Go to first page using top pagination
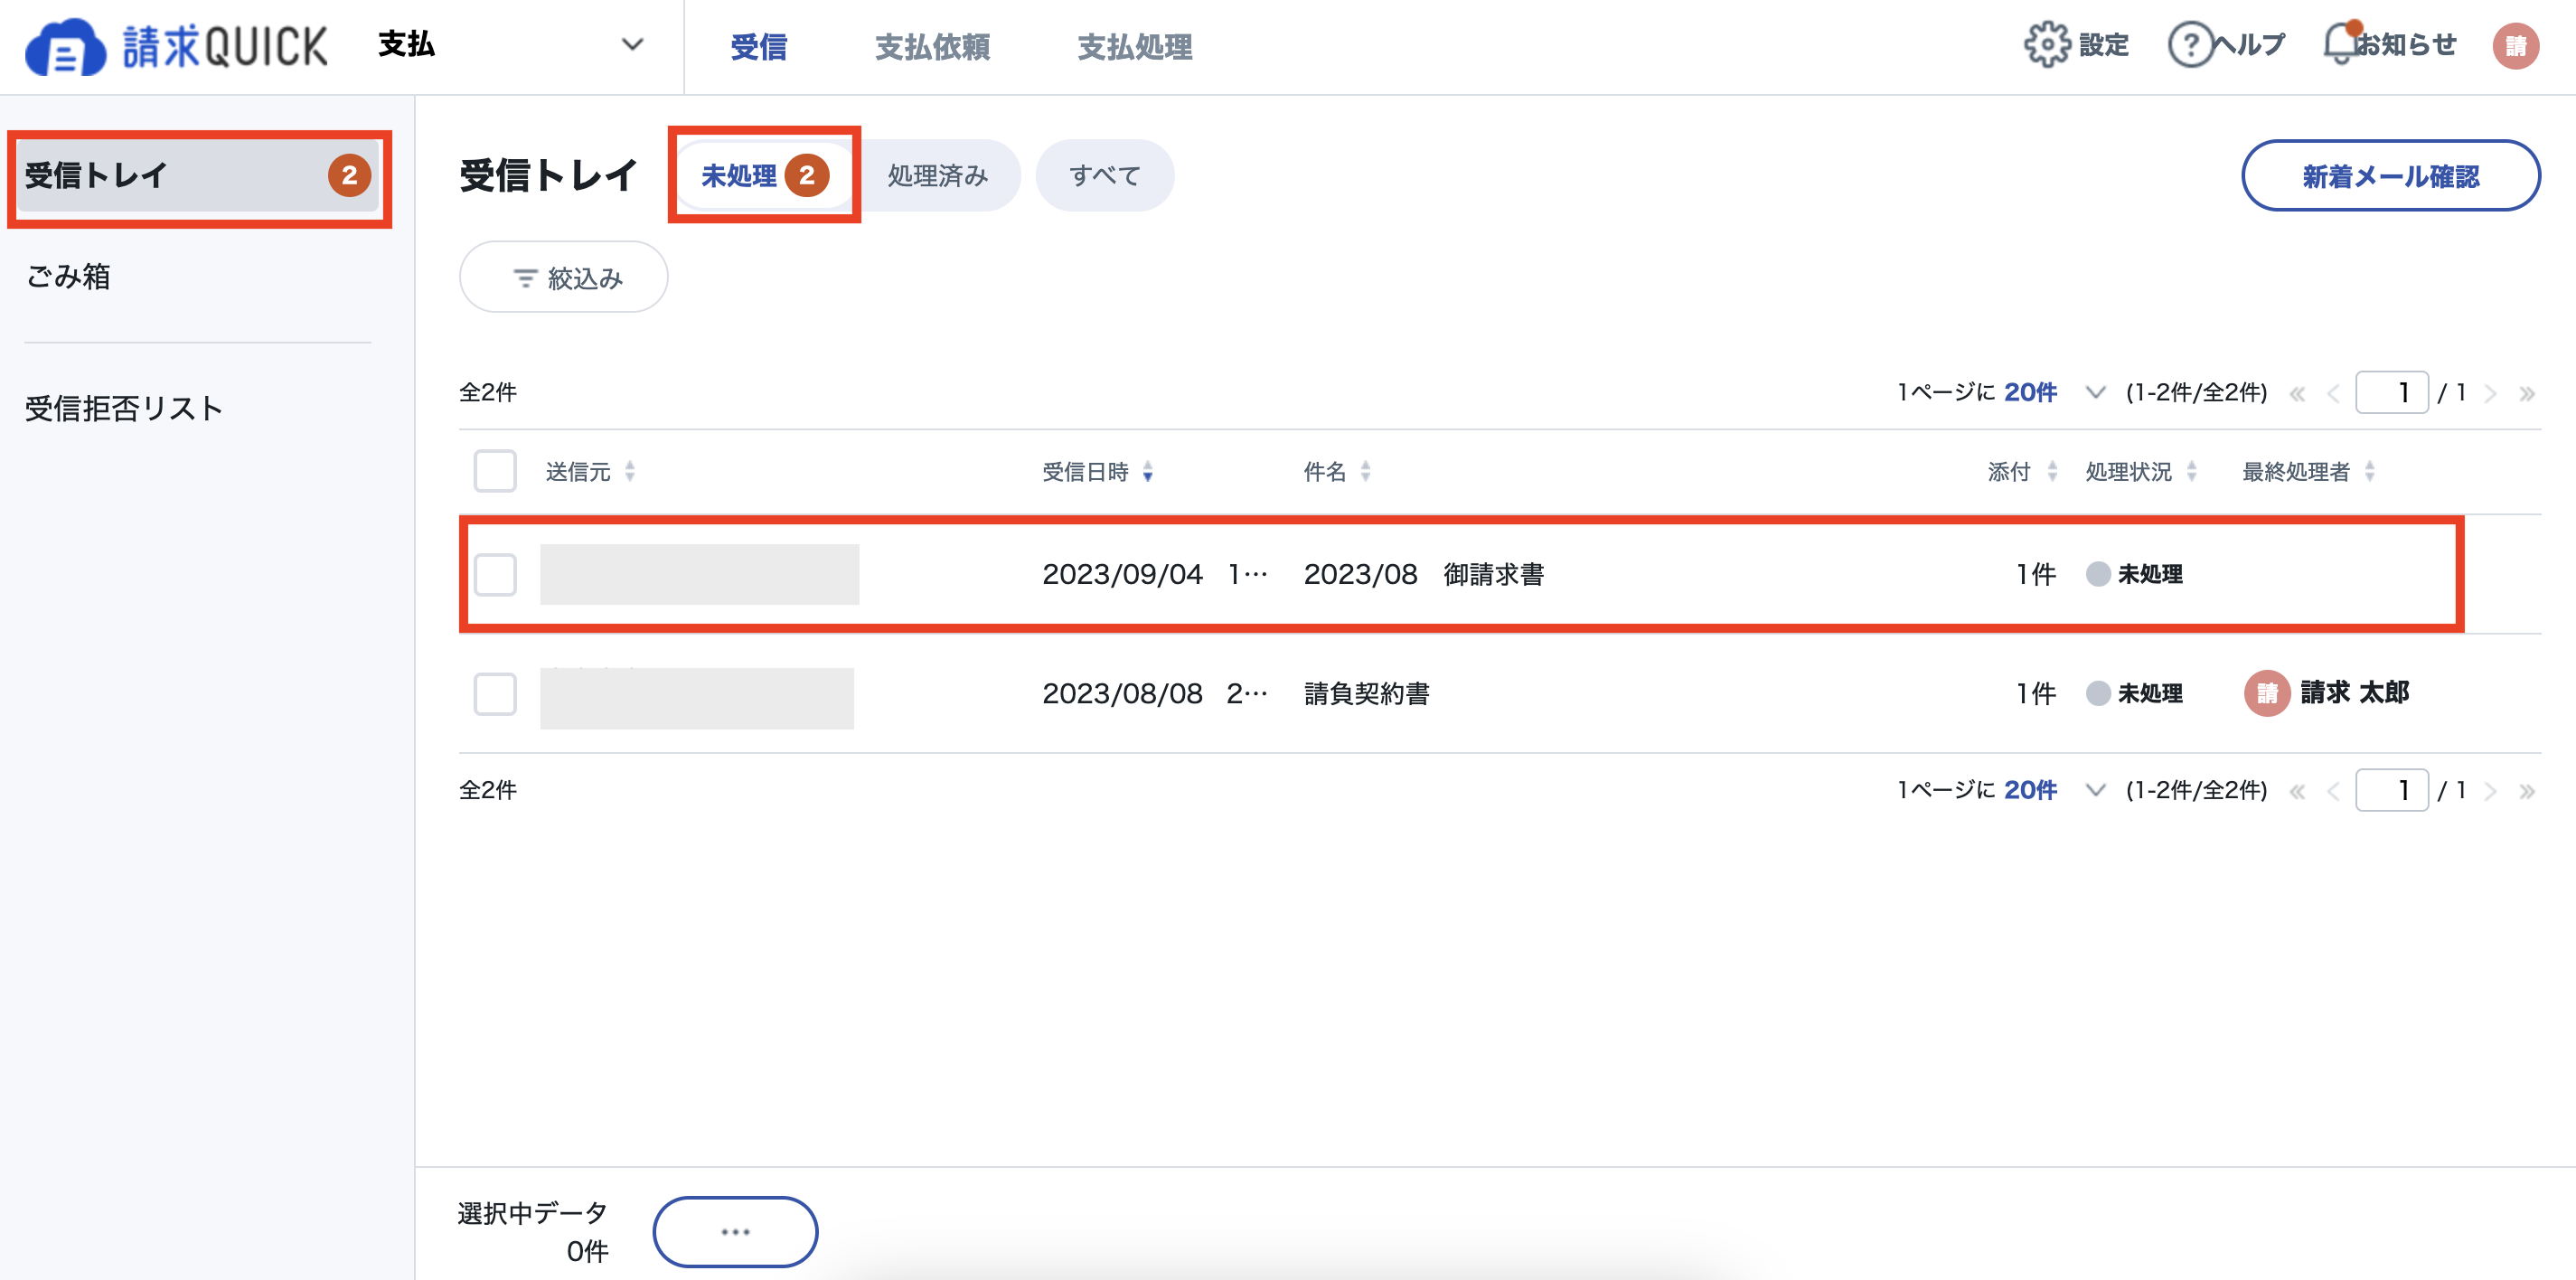2576x1280 pixels. pos(2298,393)
